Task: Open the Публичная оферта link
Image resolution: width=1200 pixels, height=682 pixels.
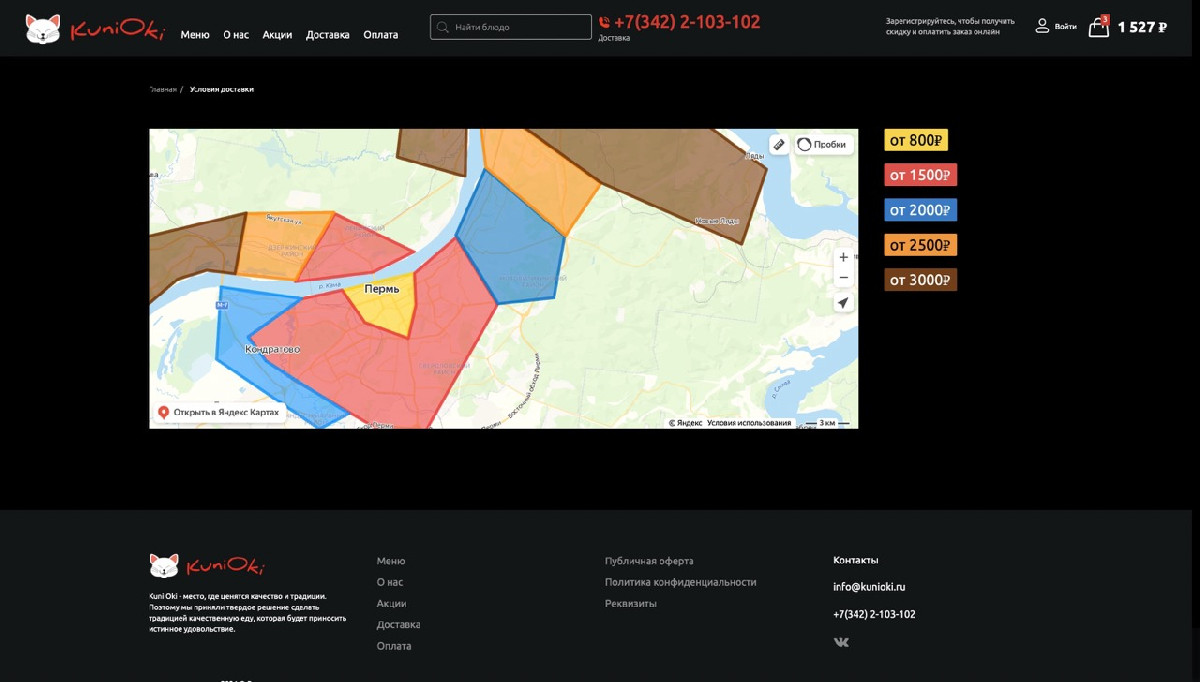Action: (x=649, y=561)
